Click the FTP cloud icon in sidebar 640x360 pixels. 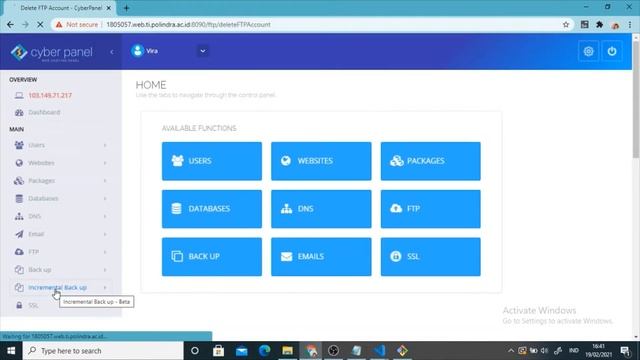(x=19, y=252)
